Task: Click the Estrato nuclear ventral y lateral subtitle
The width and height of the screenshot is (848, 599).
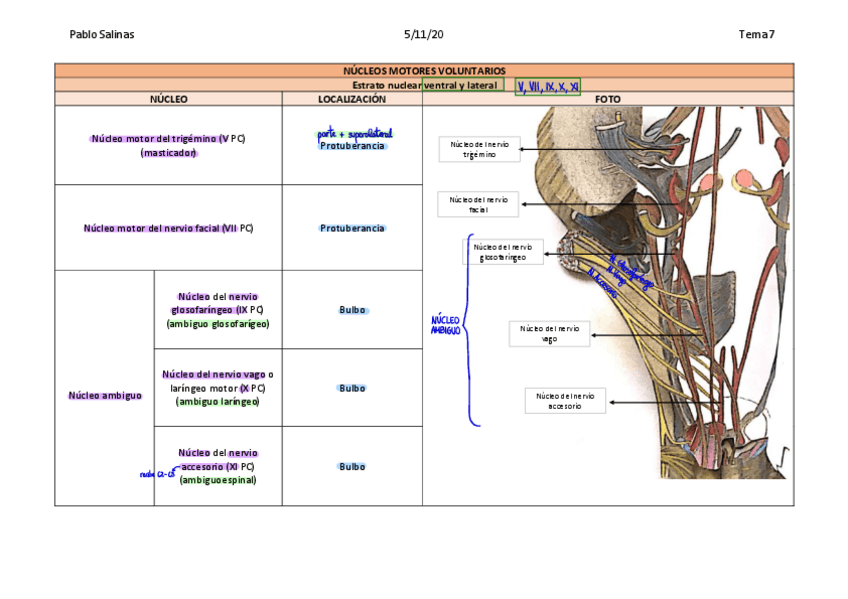Action: 424,85
